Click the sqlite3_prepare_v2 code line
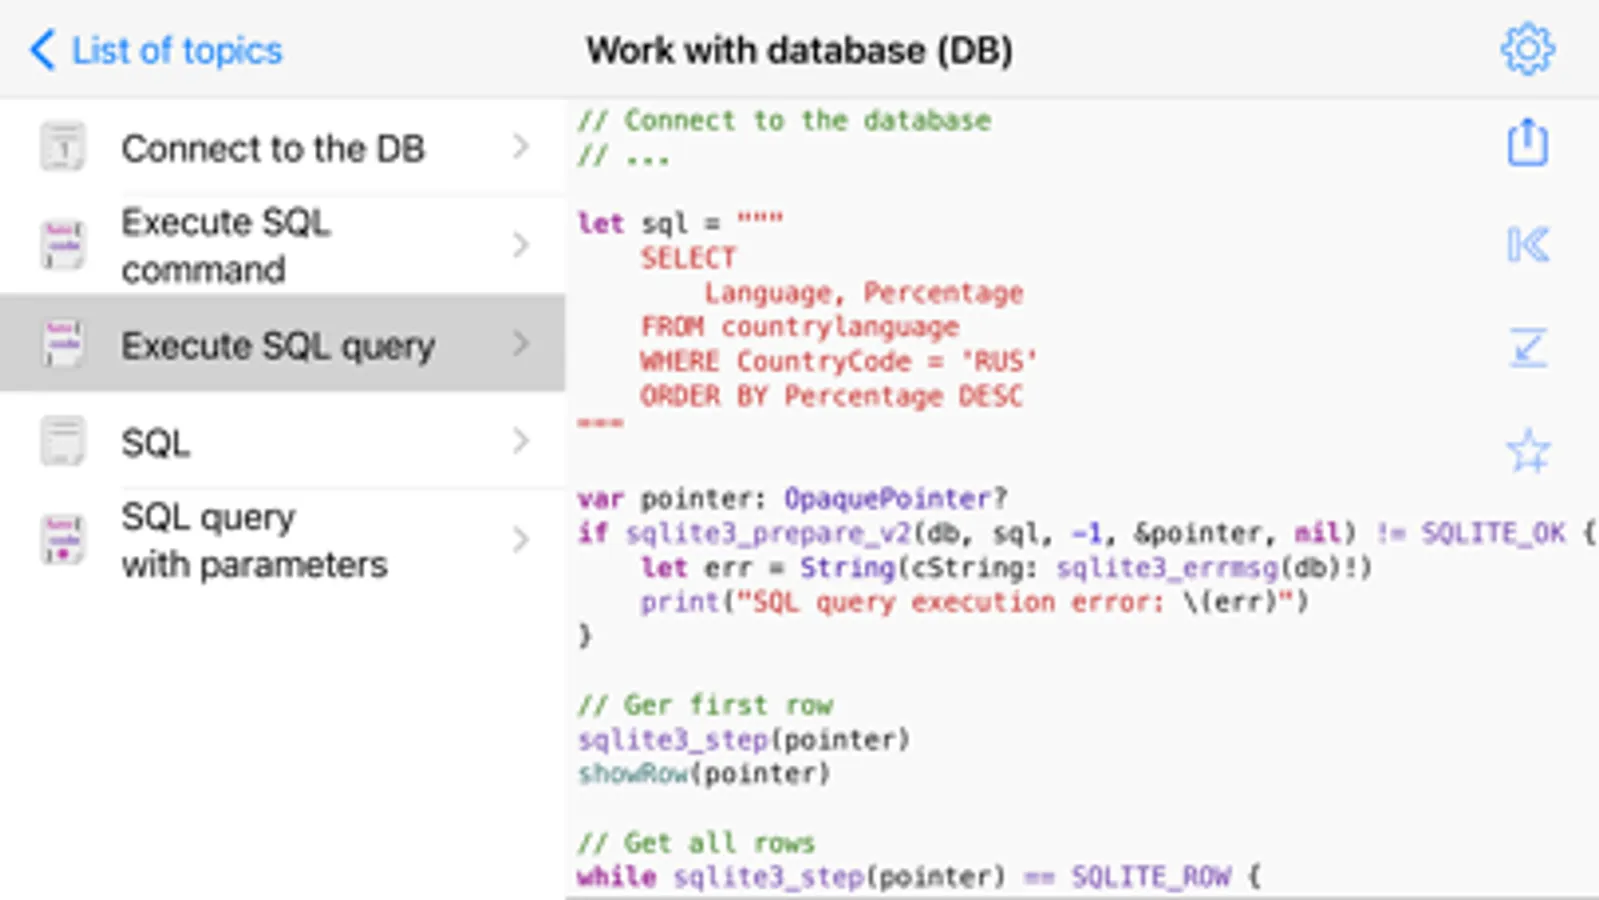Image resolution: width=1599 pixels, height=900 pixels. tap(1086, 533)
